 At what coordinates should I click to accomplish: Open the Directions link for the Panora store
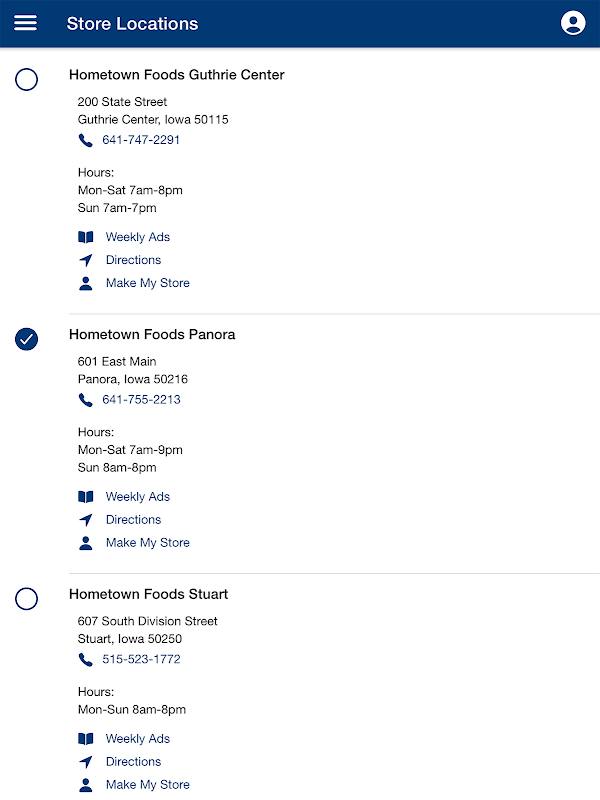pos(133,520)
